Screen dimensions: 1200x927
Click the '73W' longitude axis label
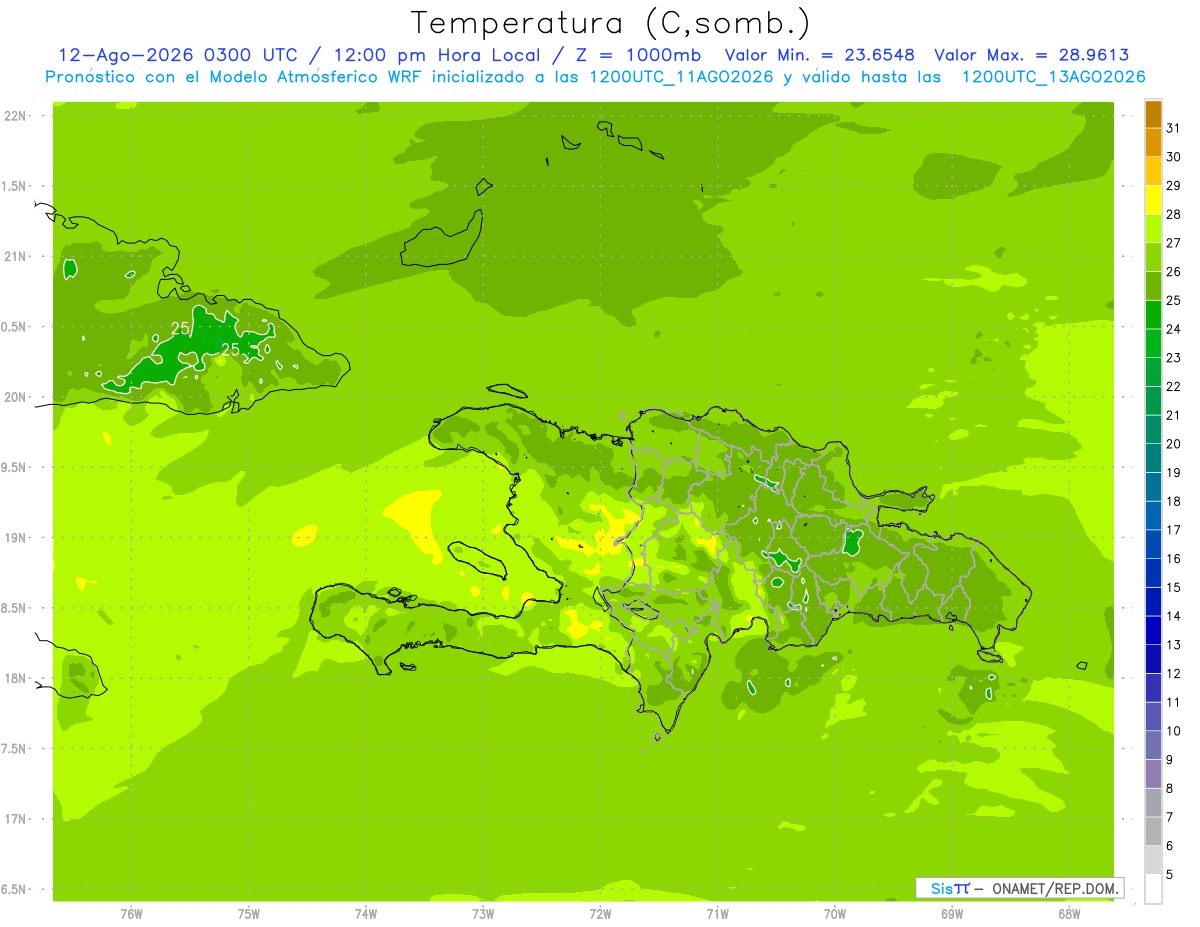[x=483, y=914]
